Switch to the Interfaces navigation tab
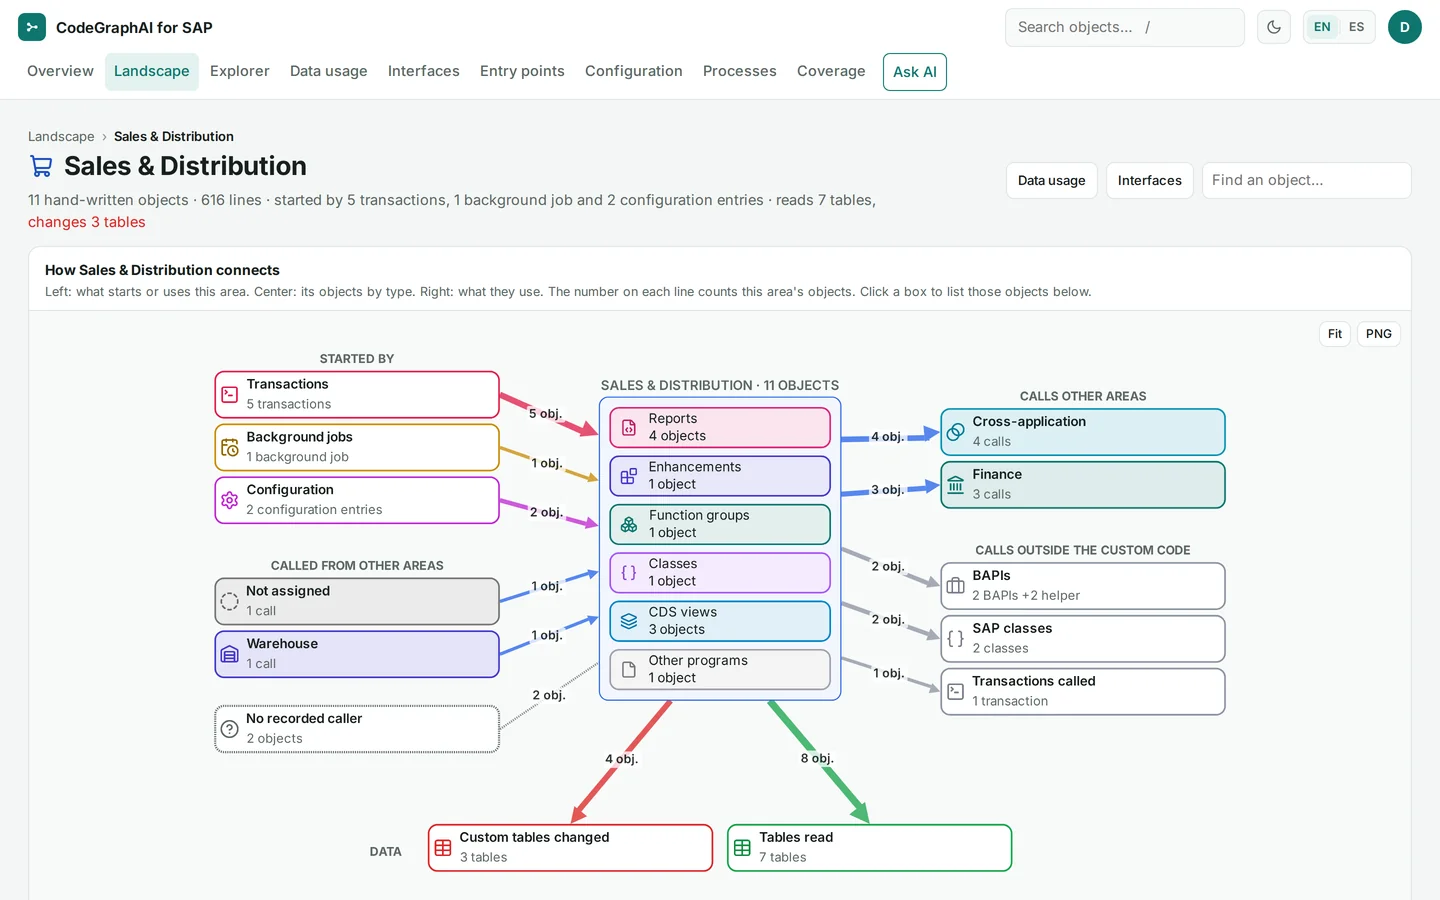Image resolution: width=1440 pixels, height=900 pixels. point(424,71)
